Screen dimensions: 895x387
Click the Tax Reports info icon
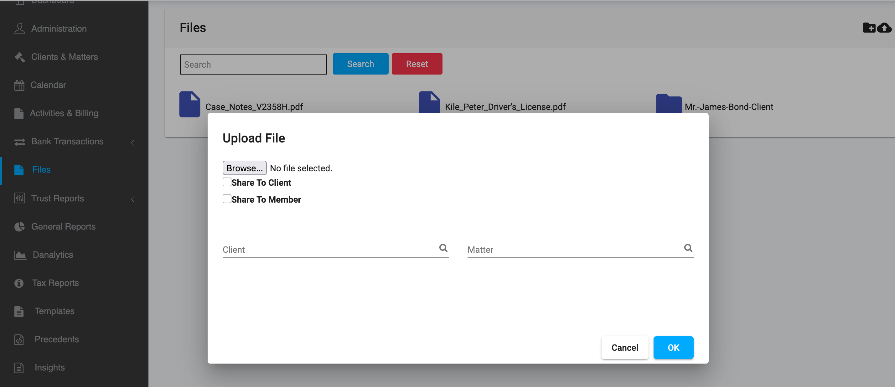click(x=19, y=283)
